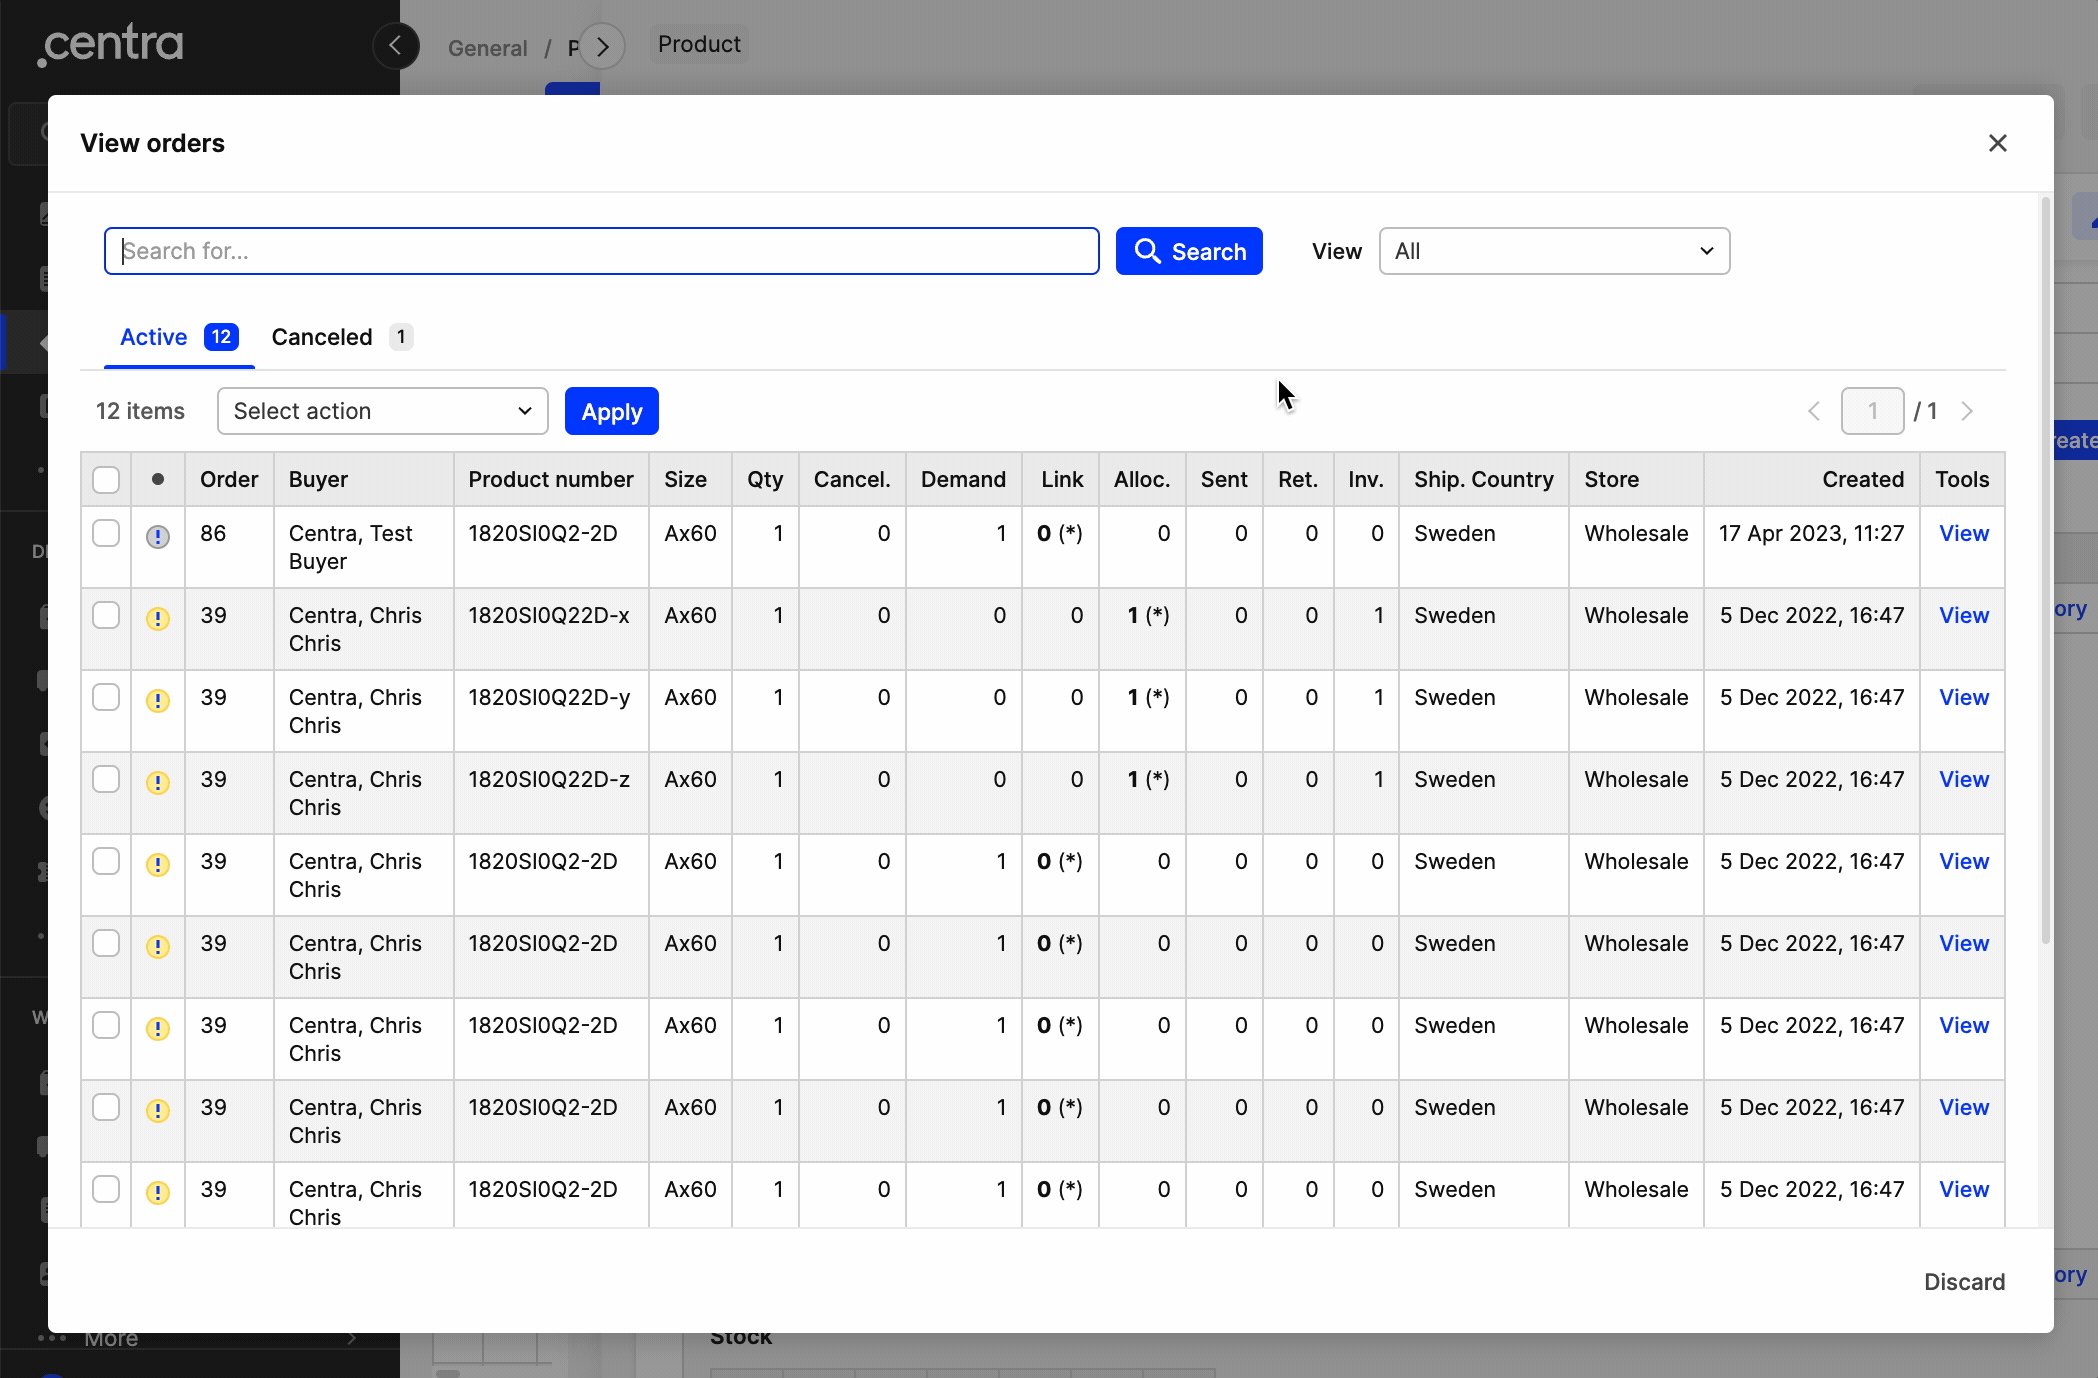
Task: Click the forward arrow beside breadcrumb
Action: (x=602, y=46)
